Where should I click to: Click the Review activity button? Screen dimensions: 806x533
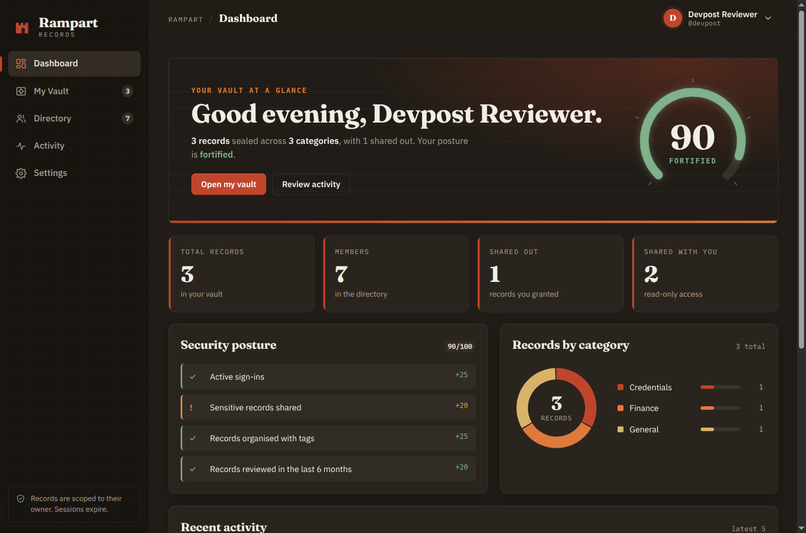[311, 184]
